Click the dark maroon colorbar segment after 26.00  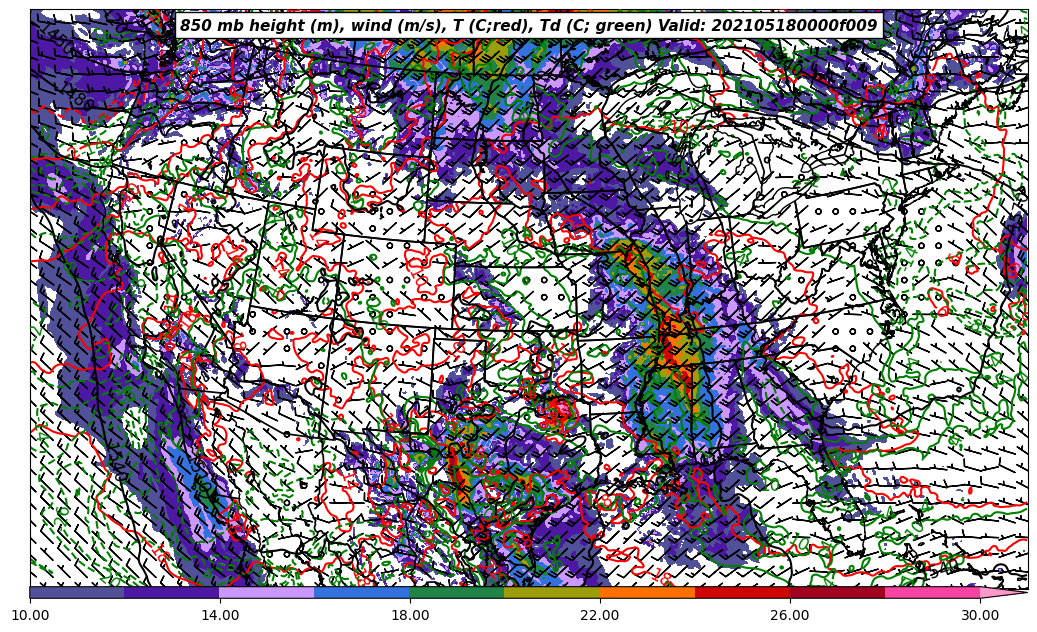tap(837, 592)
